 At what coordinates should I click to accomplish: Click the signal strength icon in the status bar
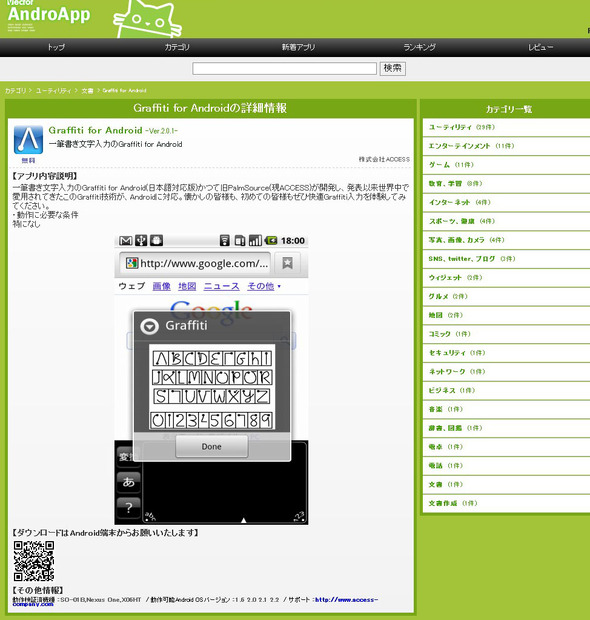[255, 240]
